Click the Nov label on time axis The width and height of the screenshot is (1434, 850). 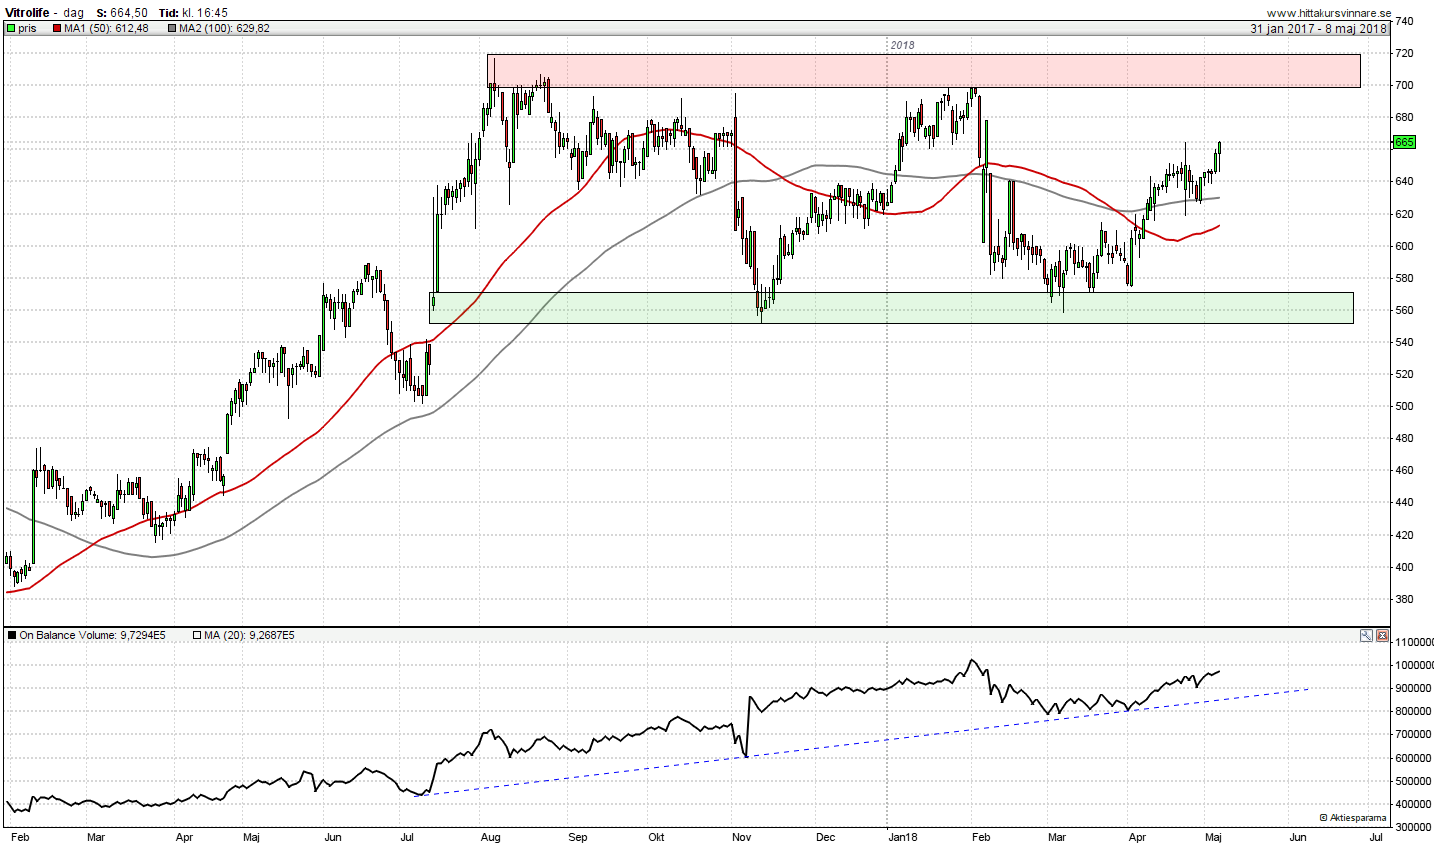point(741,837)
